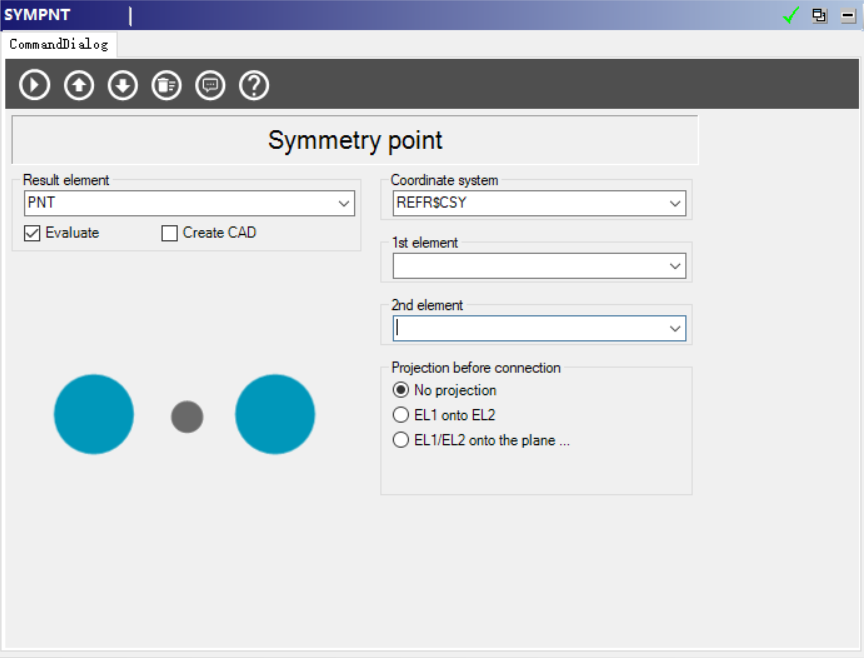This screenshot has width=864, height=658.
Task: Click the circled down-arrow toolbar icon
Action: 122,85
